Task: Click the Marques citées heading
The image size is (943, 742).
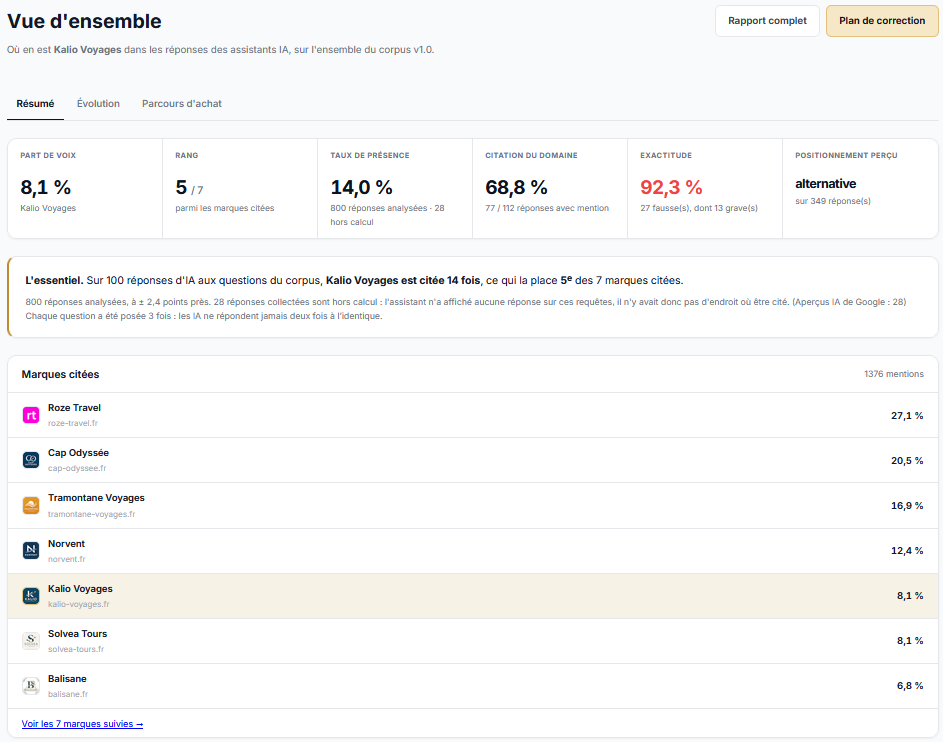Action: (x=60, y=374)
